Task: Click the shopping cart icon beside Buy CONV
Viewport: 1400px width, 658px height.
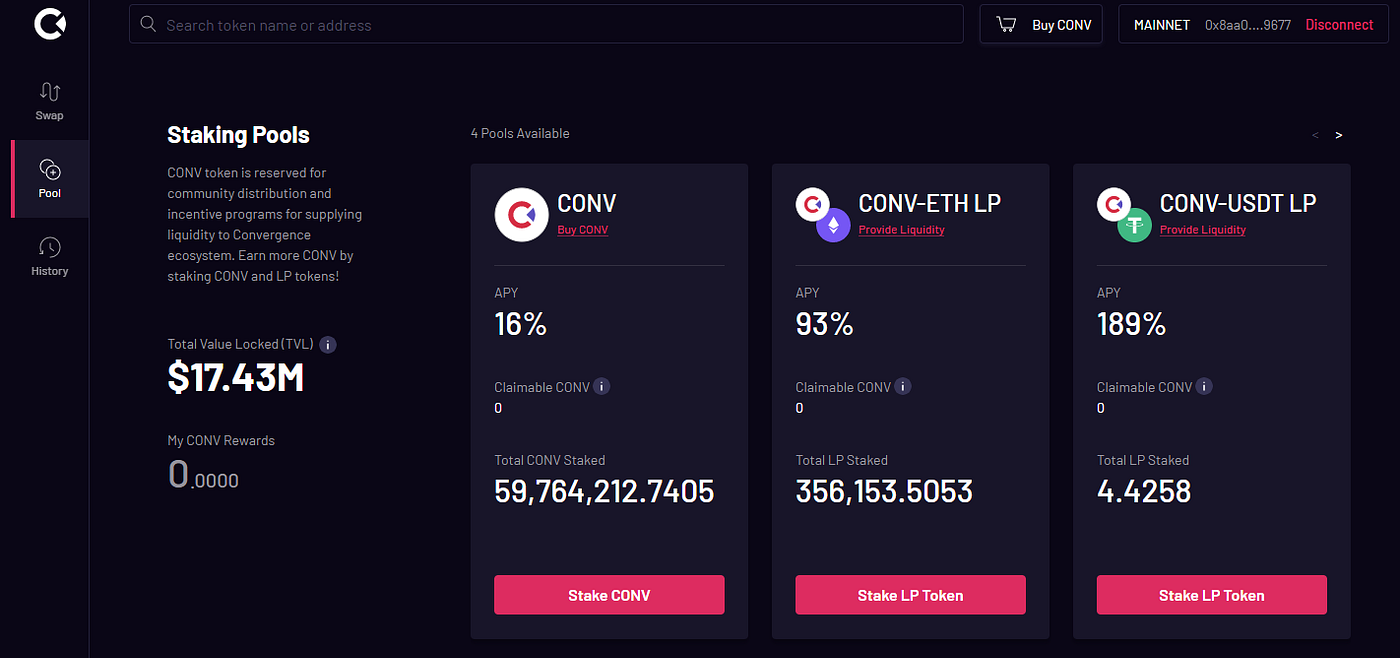Action: [x=1006, y=24]
